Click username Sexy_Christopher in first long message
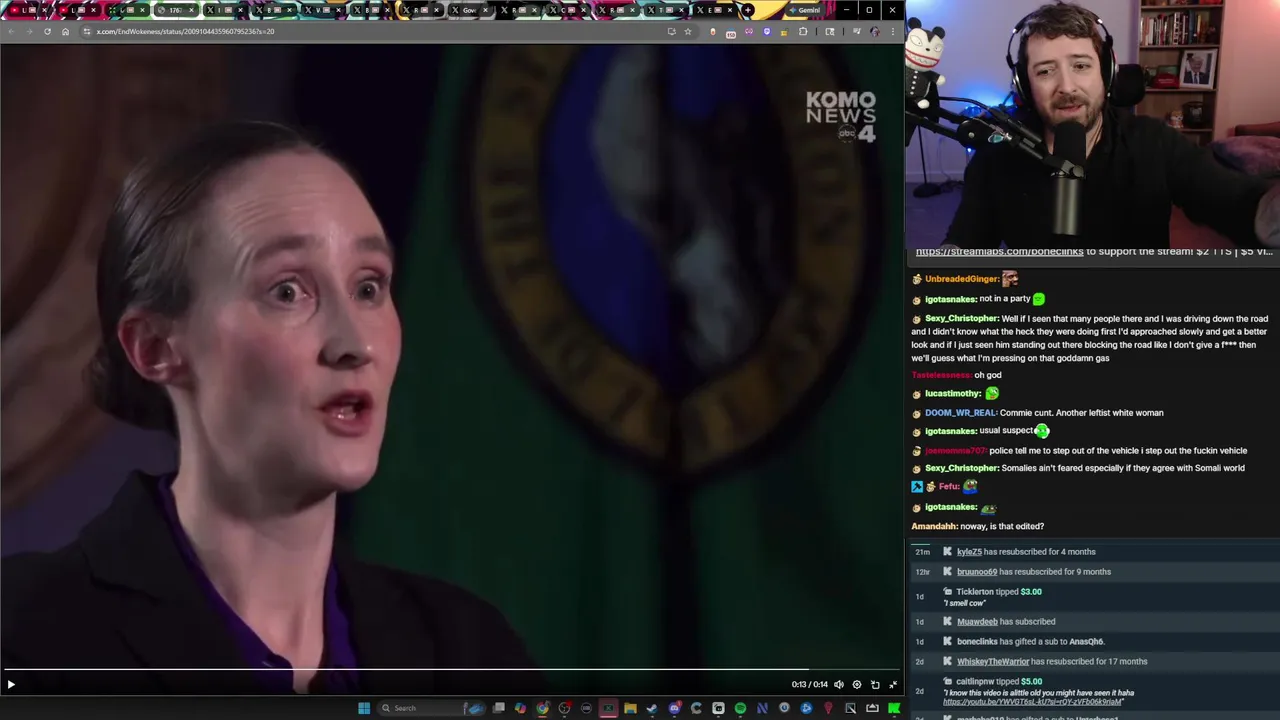Viewport: 1280px width, 720px height. click(962, 318)
